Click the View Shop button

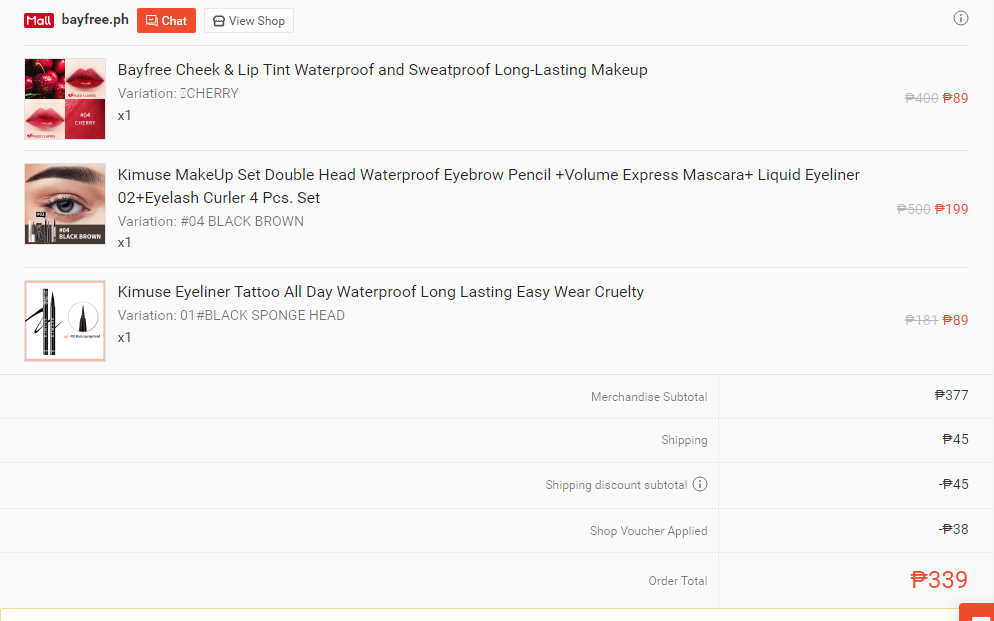(248, 21)
